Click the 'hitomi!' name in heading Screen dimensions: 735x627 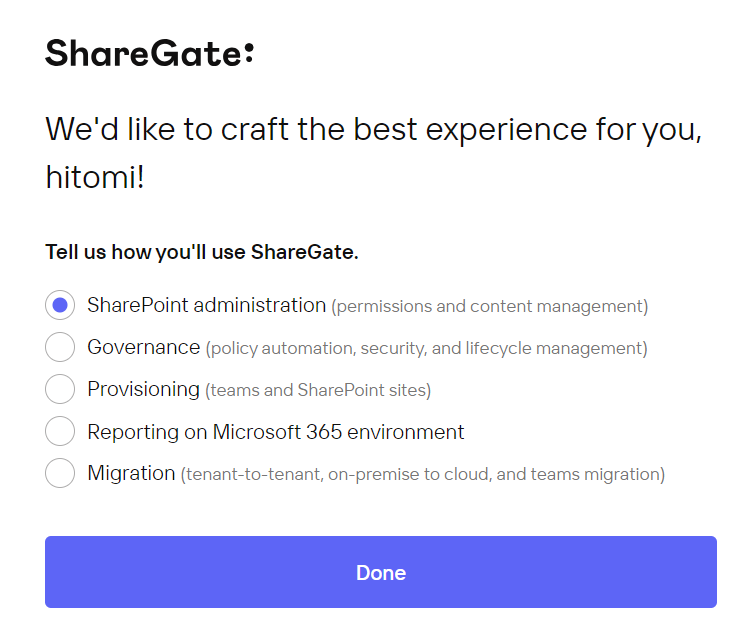tap(95, 178)
